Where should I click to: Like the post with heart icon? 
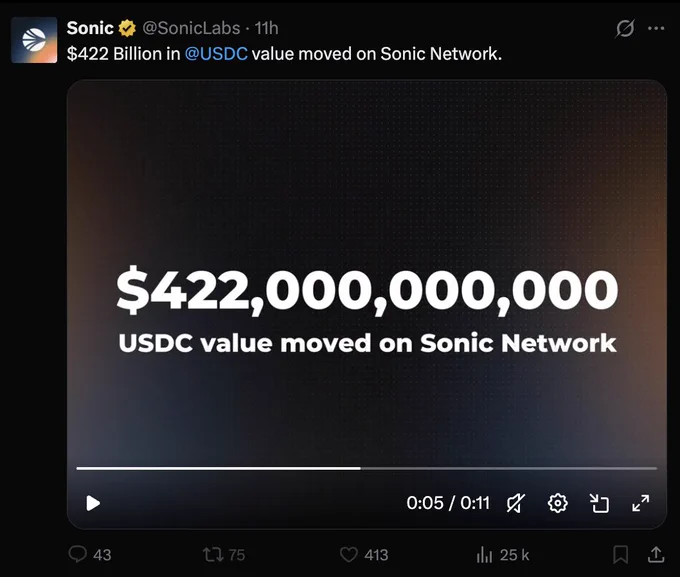349,554
